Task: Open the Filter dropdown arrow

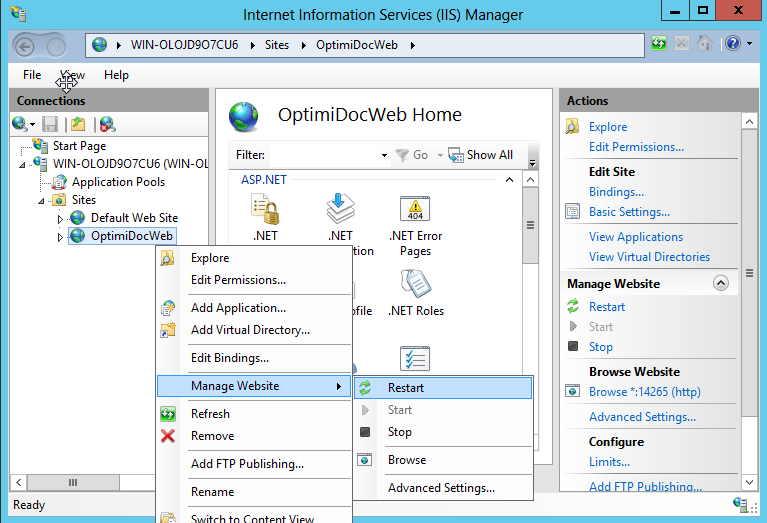Action: [x=384, y=156]
